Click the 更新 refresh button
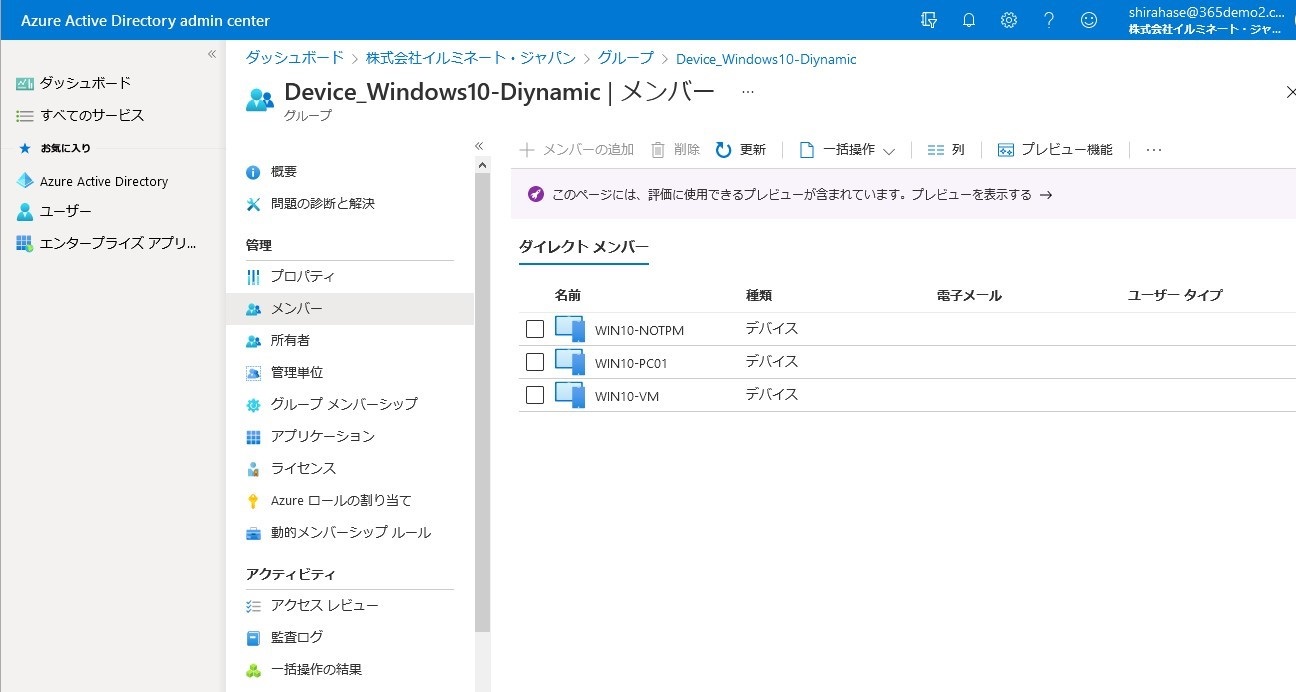 click(x=741, y=150)
